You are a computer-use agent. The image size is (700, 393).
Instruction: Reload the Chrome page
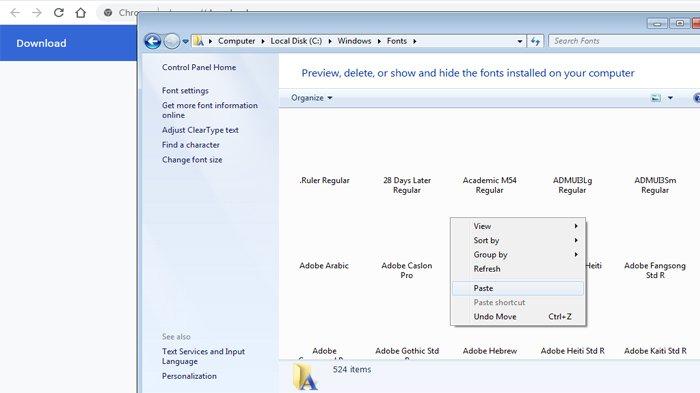click(58, 13)
